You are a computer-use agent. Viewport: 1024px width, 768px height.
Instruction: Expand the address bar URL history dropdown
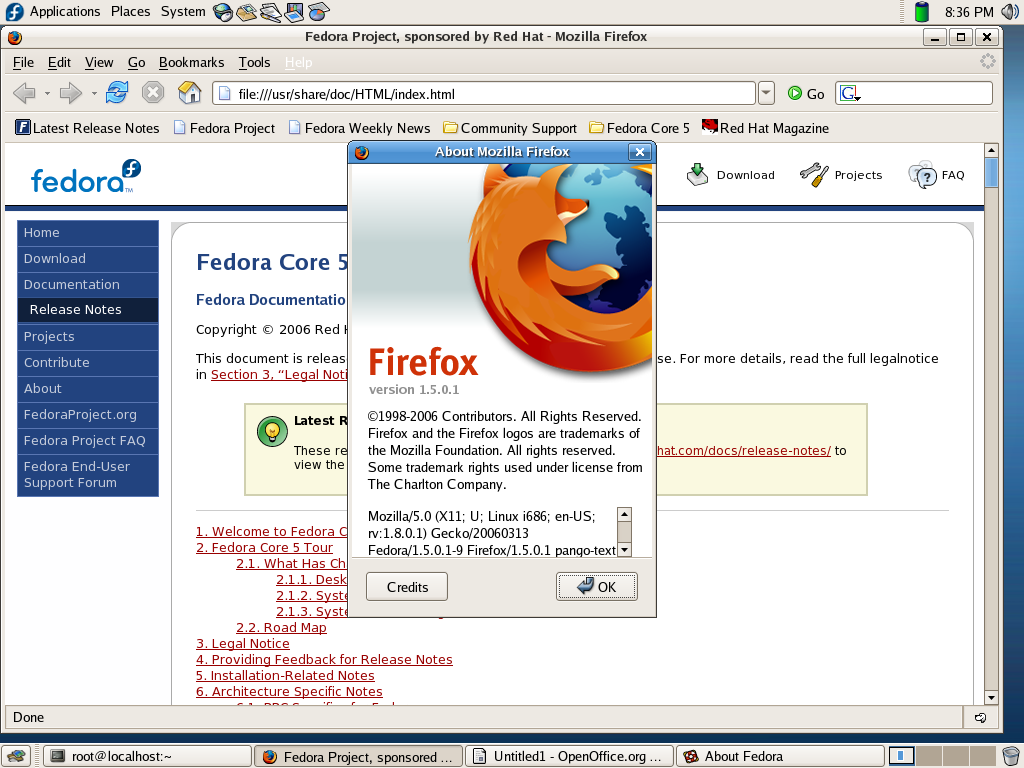(766, 93)
